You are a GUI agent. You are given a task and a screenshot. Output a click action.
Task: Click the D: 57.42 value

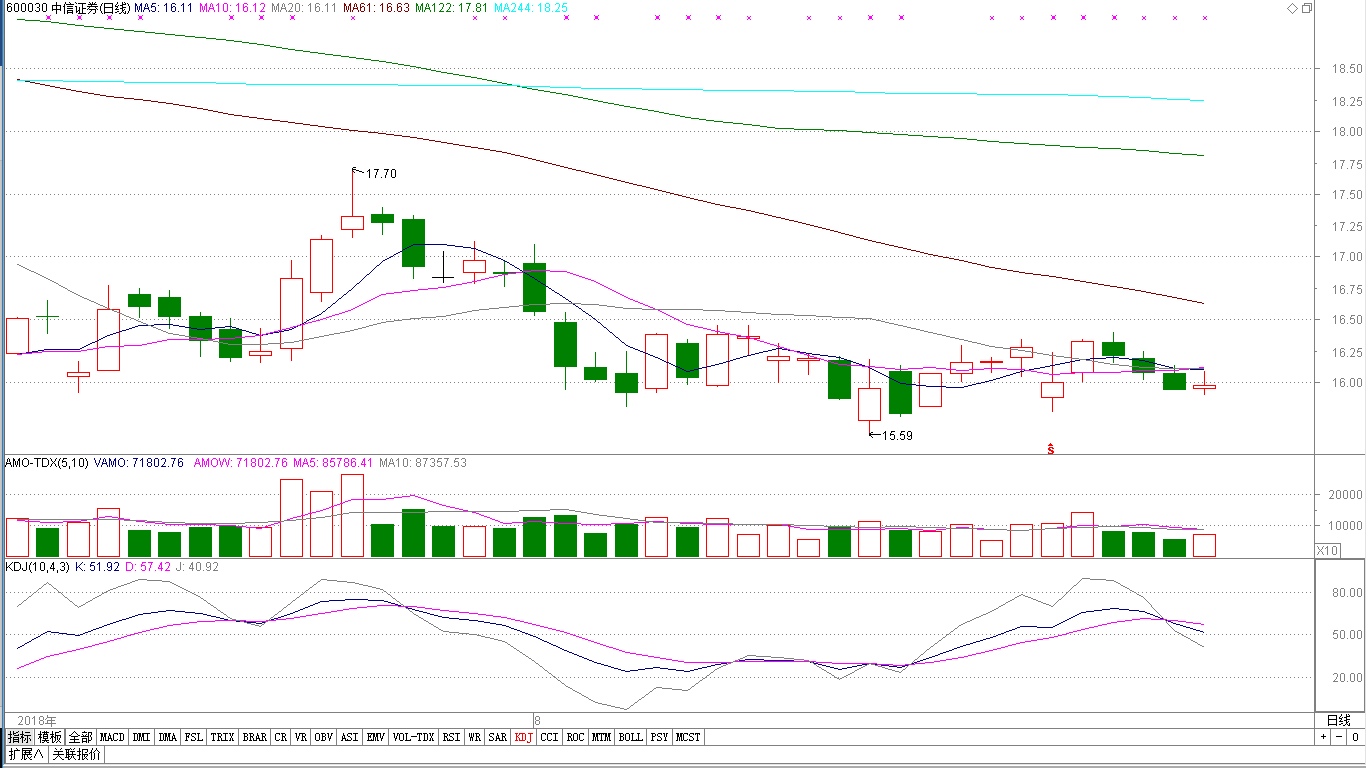click(147, 567)
